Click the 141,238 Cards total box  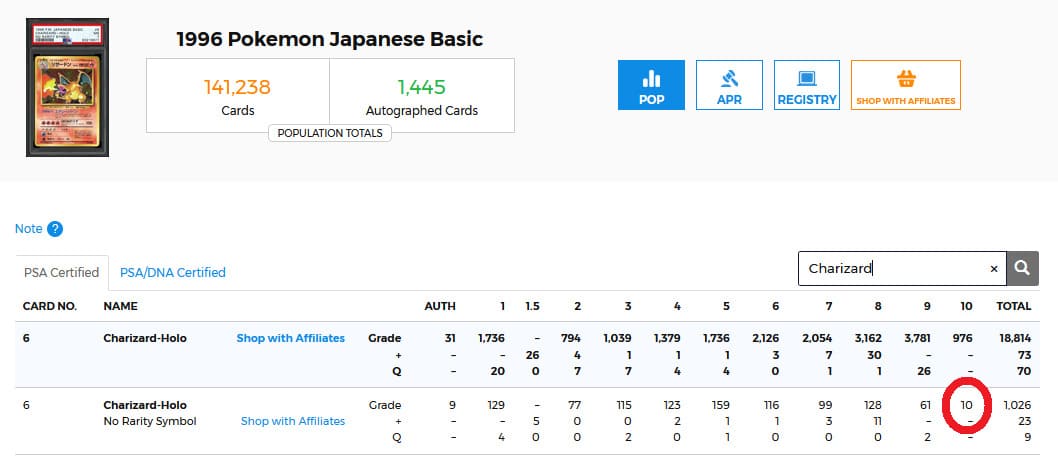(237, 96)
